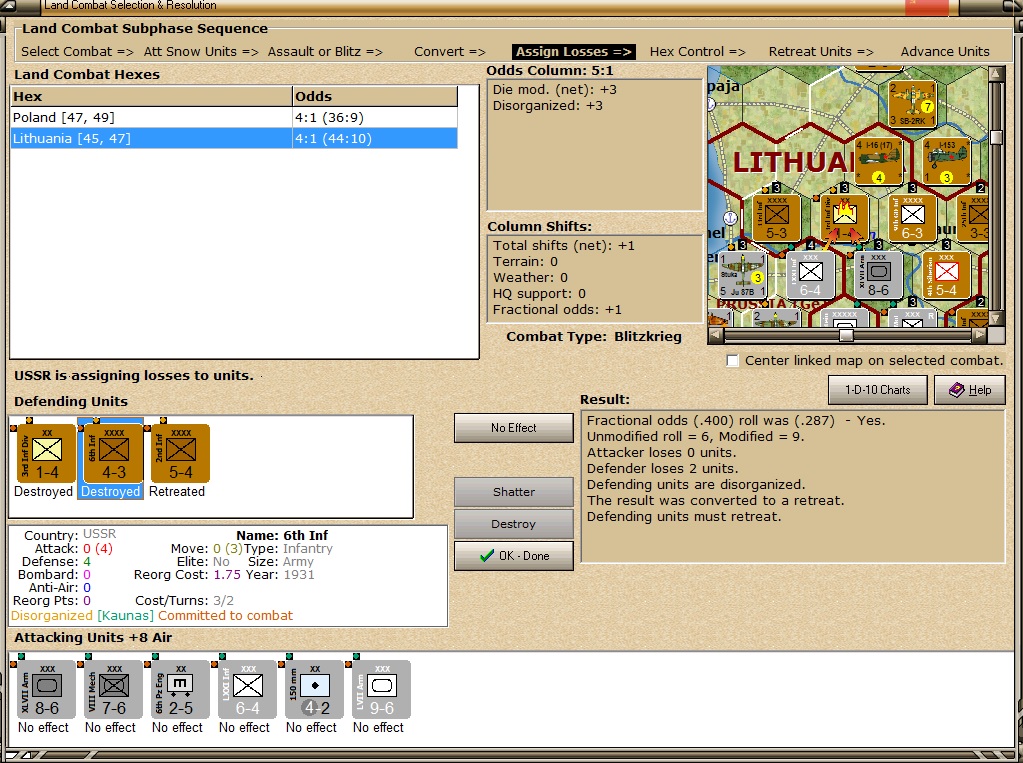The height and width of the screenshot is (763, 1023).
Task: Click the Hex column header
Action: click(x=151, y=96)
